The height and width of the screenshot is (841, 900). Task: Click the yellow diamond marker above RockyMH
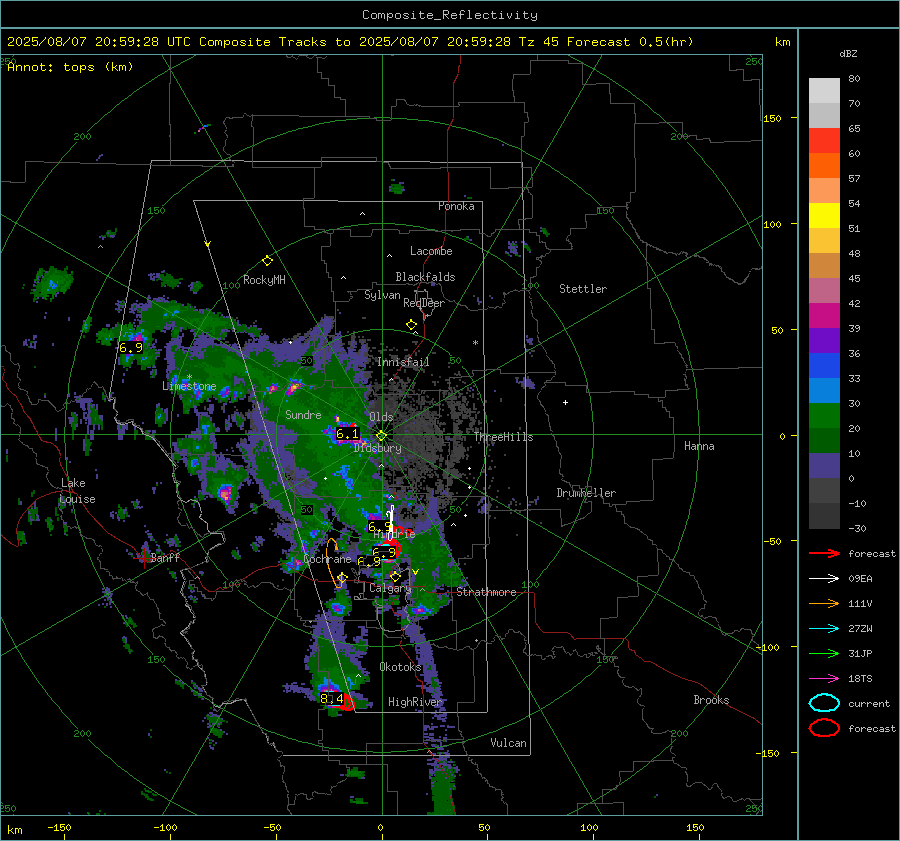tap(267, 261)
